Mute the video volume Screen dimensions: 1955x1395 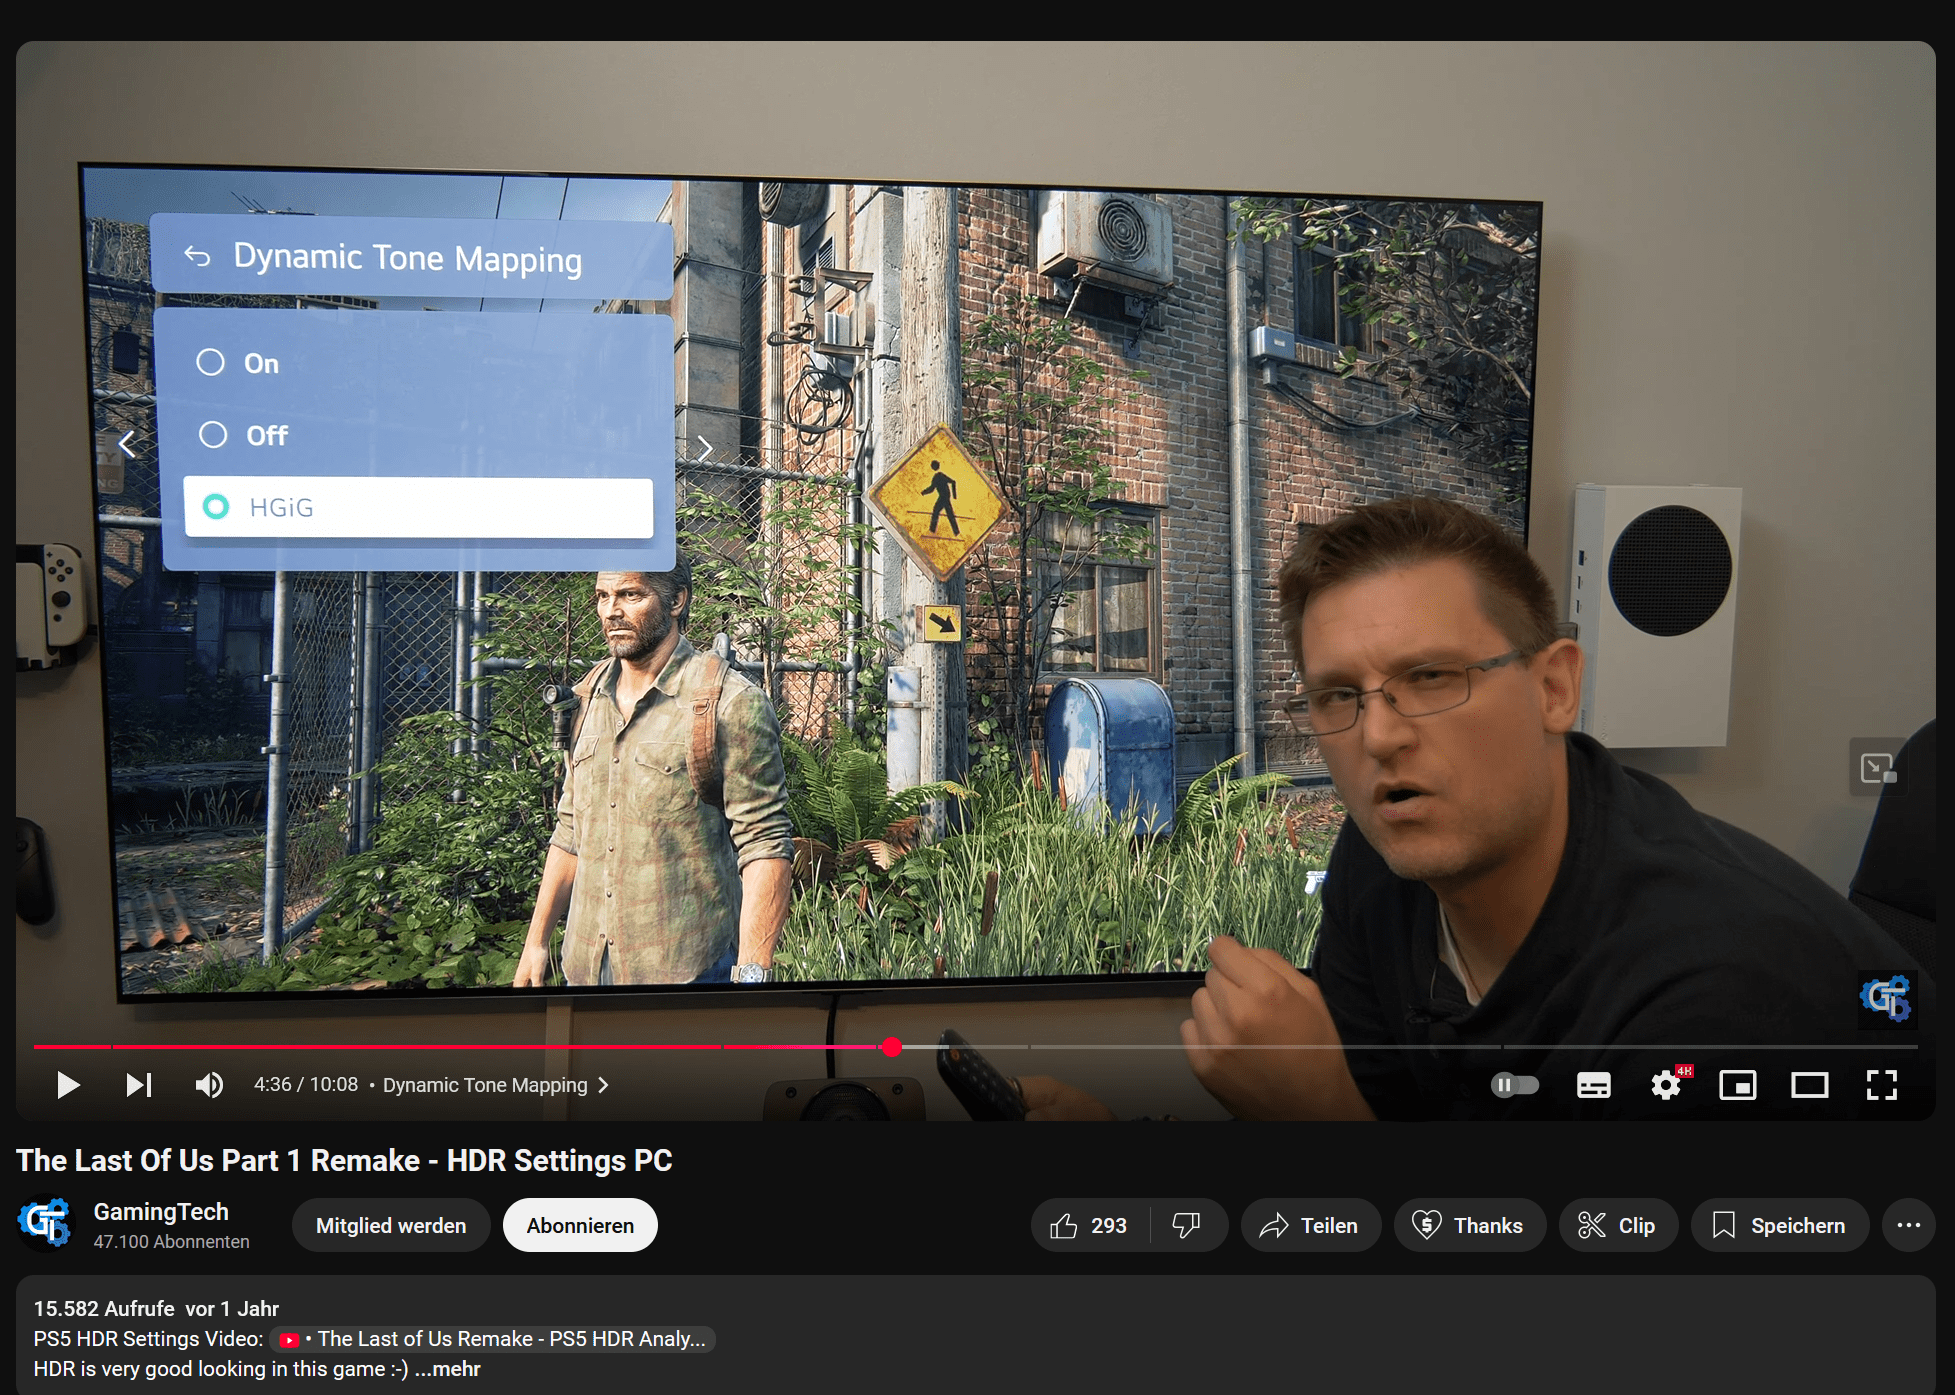(209, 1085)
